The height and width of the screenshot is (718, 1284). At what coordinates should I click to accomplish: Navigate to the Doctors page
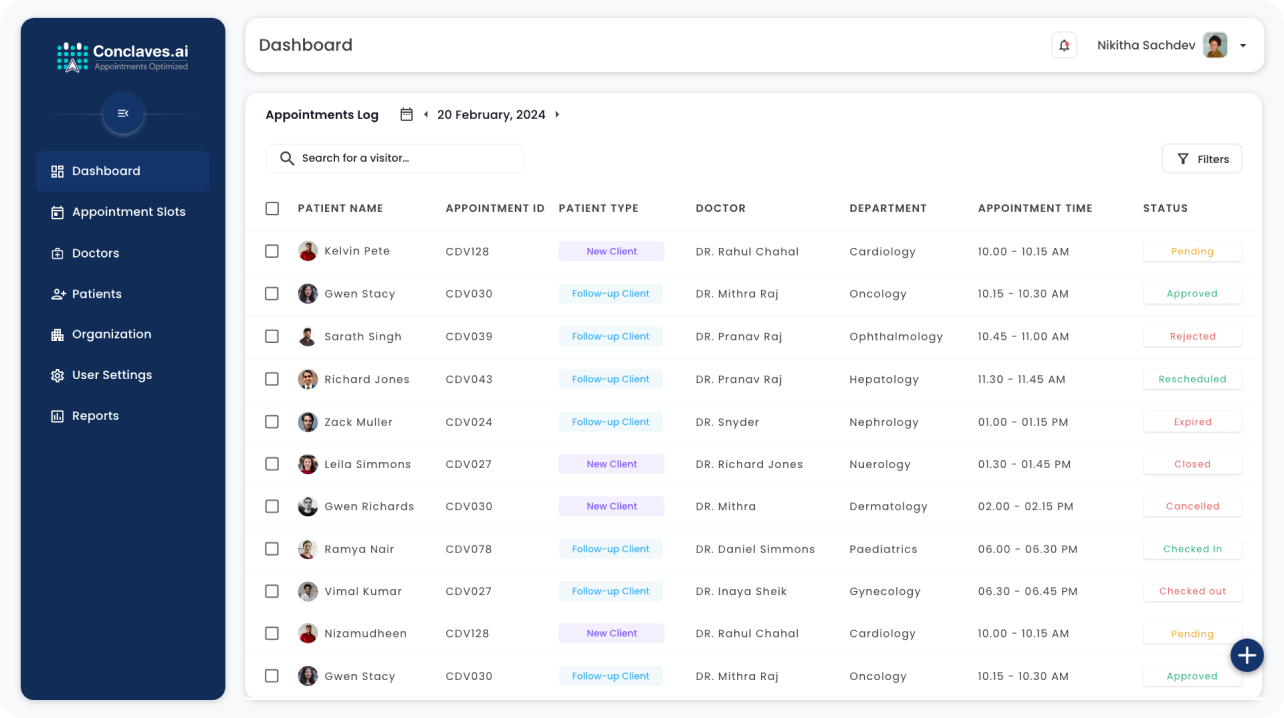[x=95, y=254]
